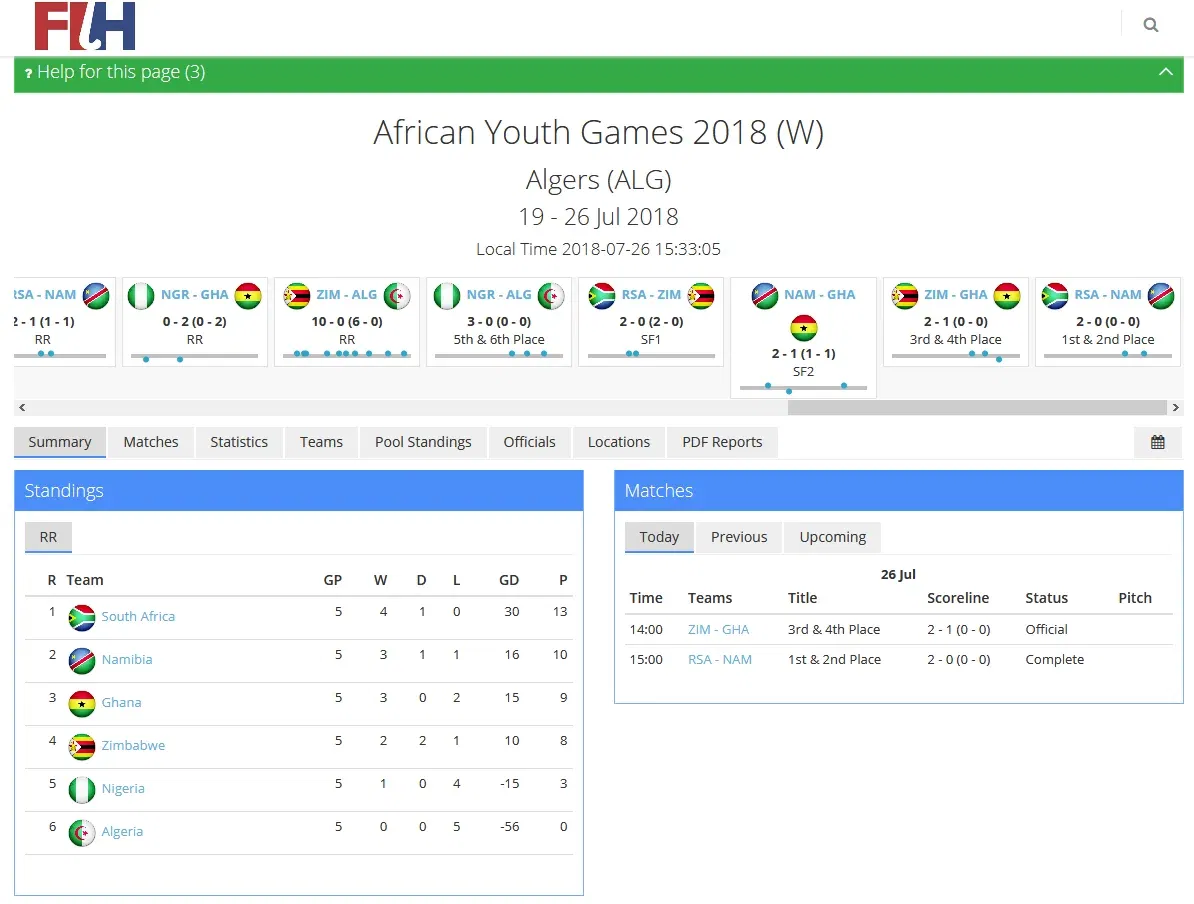1194x904 pixels.
Task: Show Previous matches tab
Action: [739, 537]
